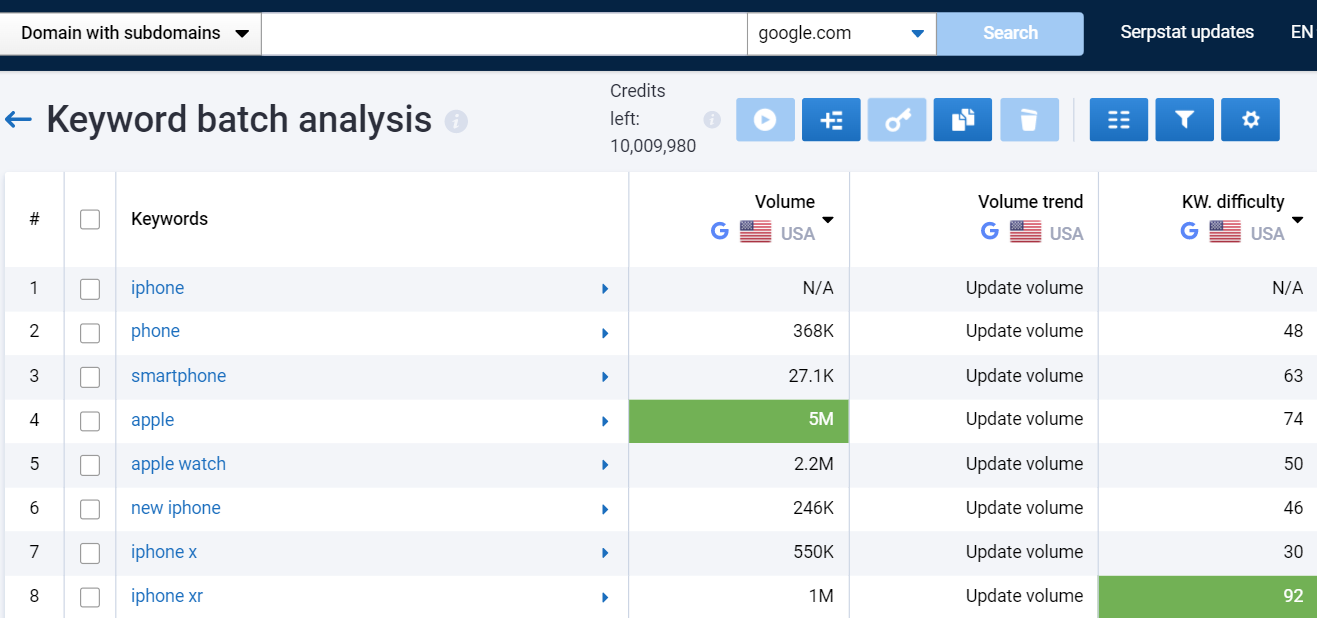Click Update volume in the iphone row
The height and width of the screenshot is (618, 1317).
[x=1024, y=288]
